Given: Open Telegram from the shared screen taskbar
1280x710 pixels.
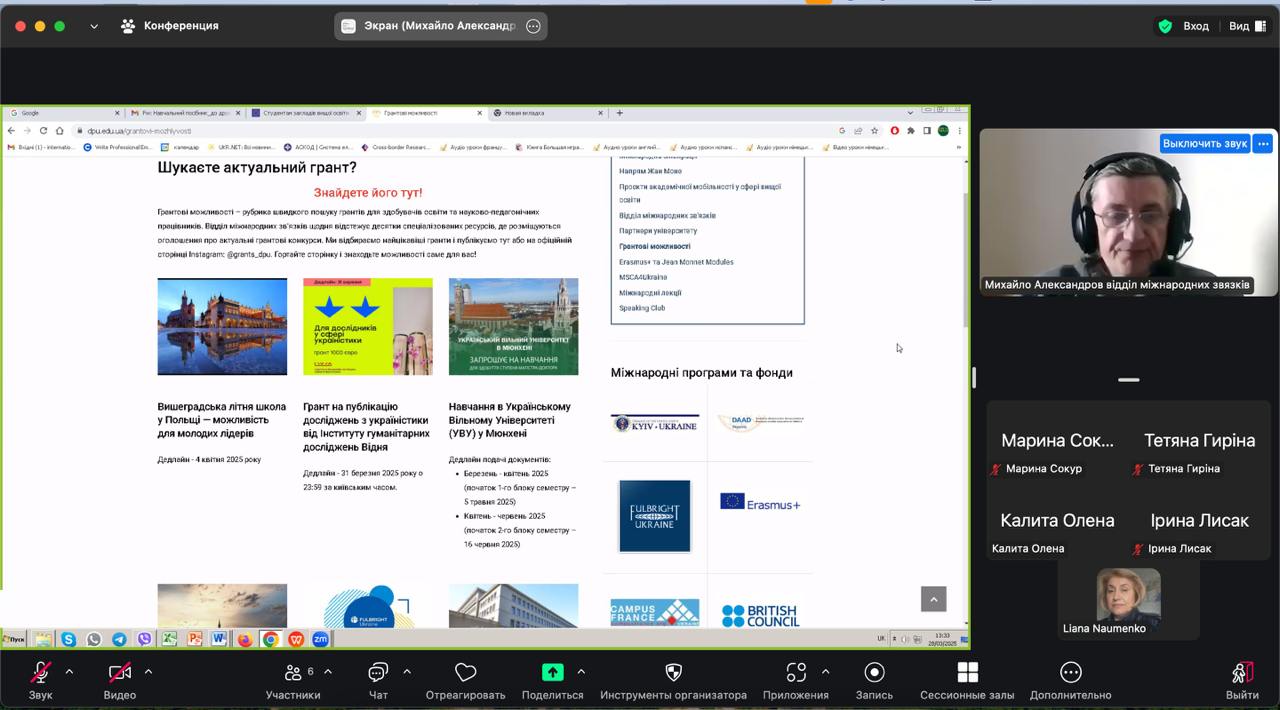Looking at the screenshot, I should 119,639.
